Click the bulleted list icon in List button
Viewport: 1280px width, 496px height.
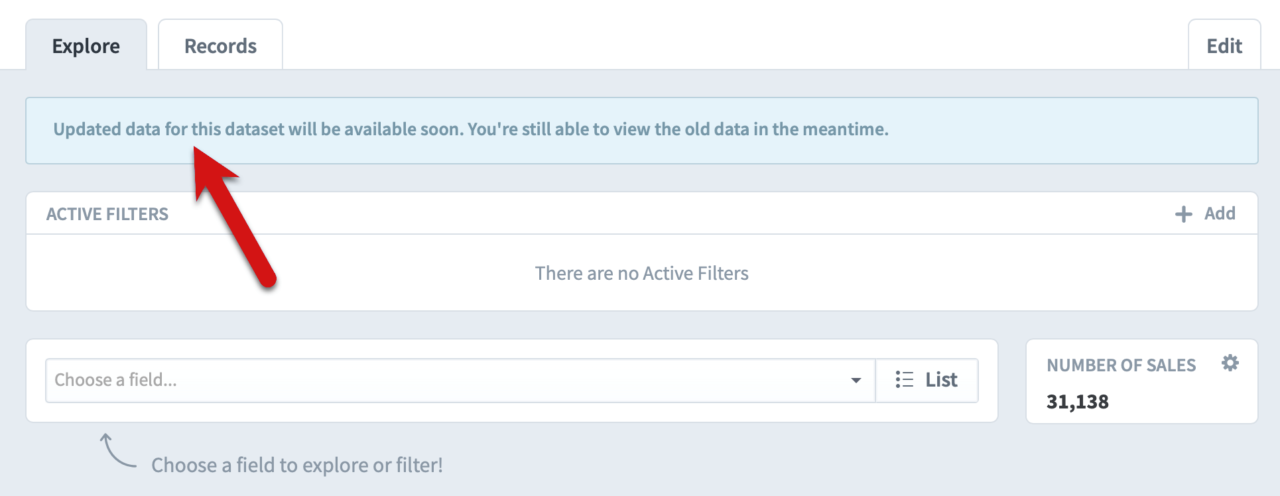click(x=905, y=380)
